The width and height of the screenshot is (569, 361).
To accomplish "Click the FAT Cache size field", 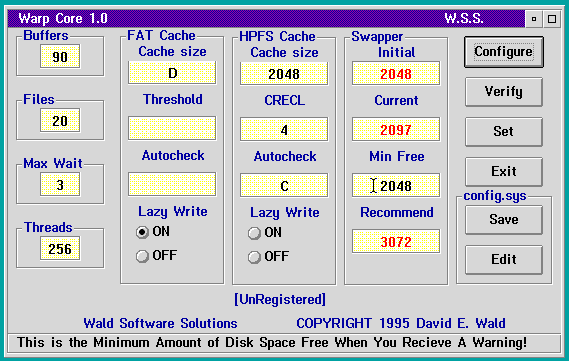I will click(x=172, y=73).
